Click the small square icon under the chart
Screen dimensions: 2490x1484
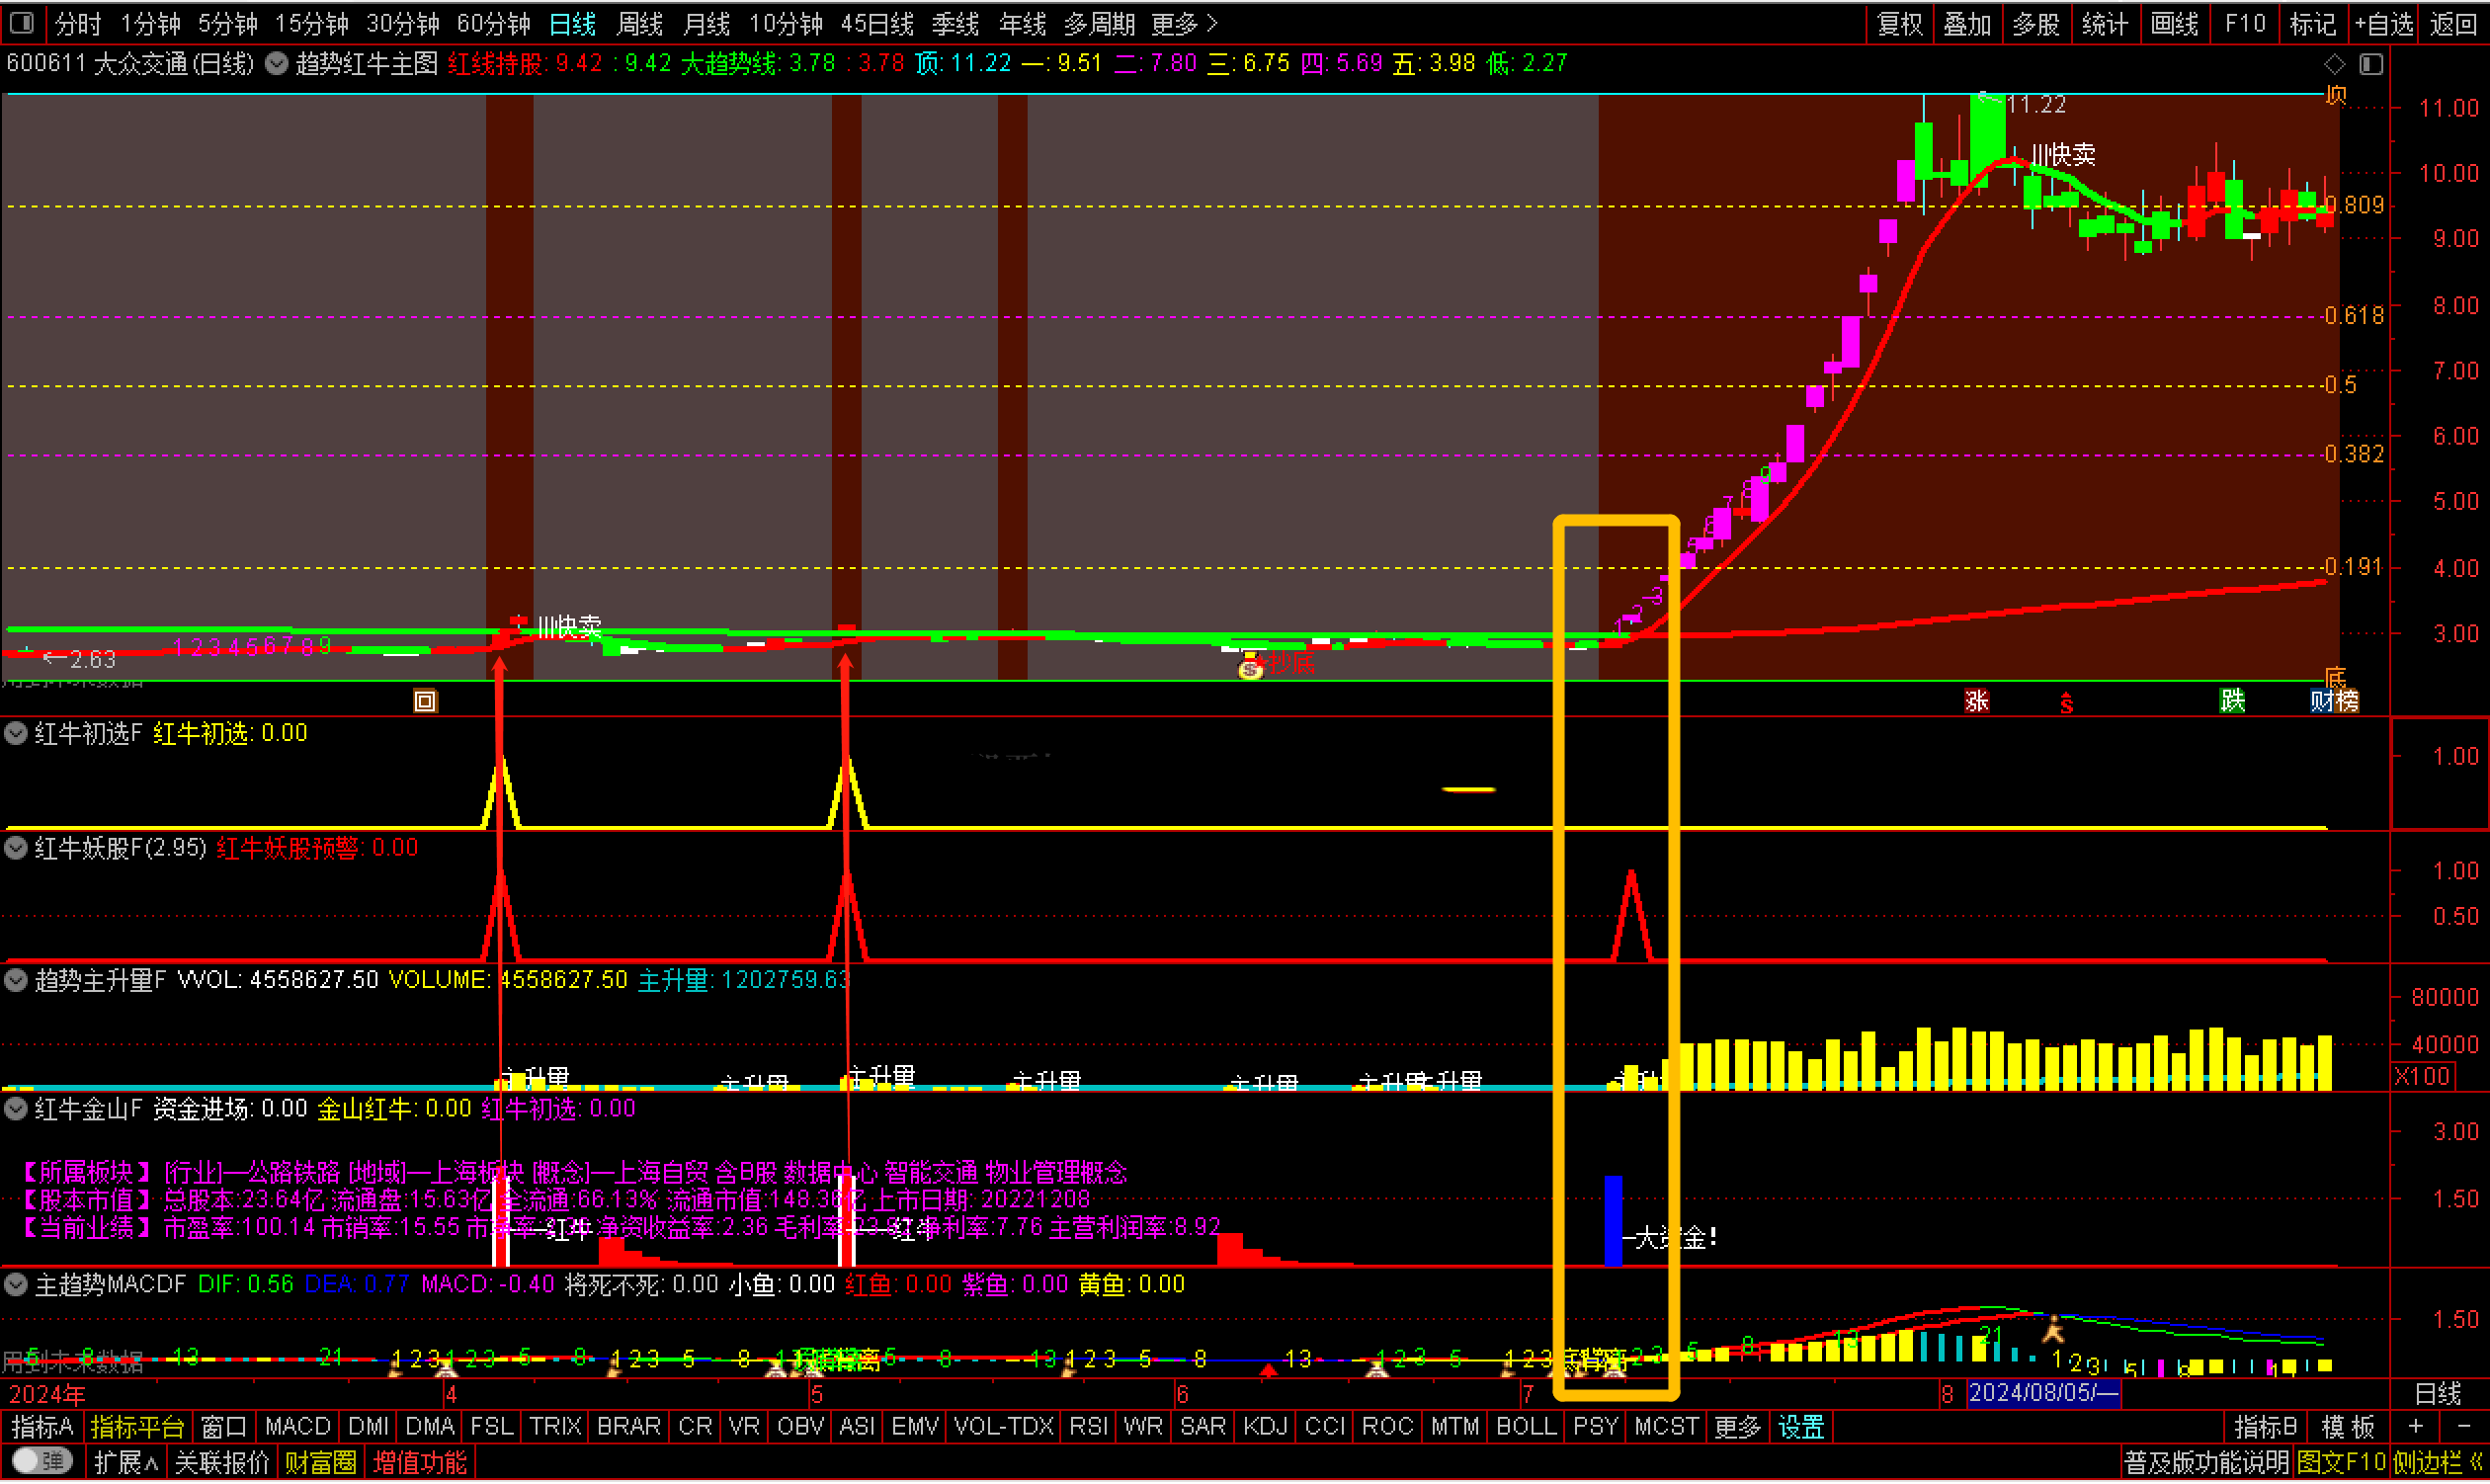tap(425, 701)
